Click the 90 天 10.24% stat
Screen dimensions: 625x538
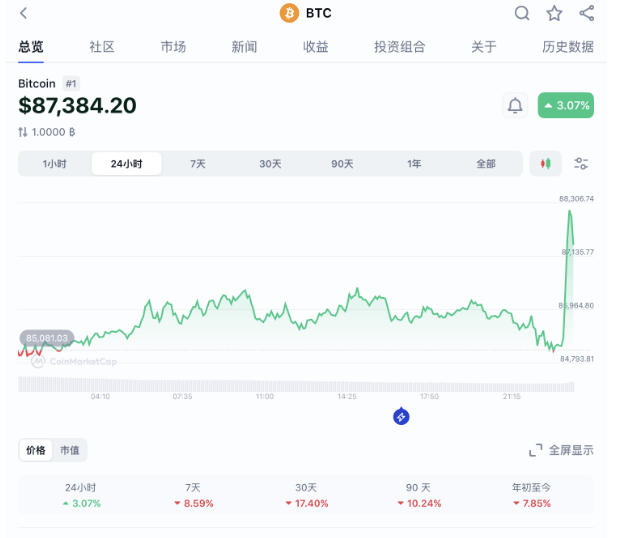[419, 495]
